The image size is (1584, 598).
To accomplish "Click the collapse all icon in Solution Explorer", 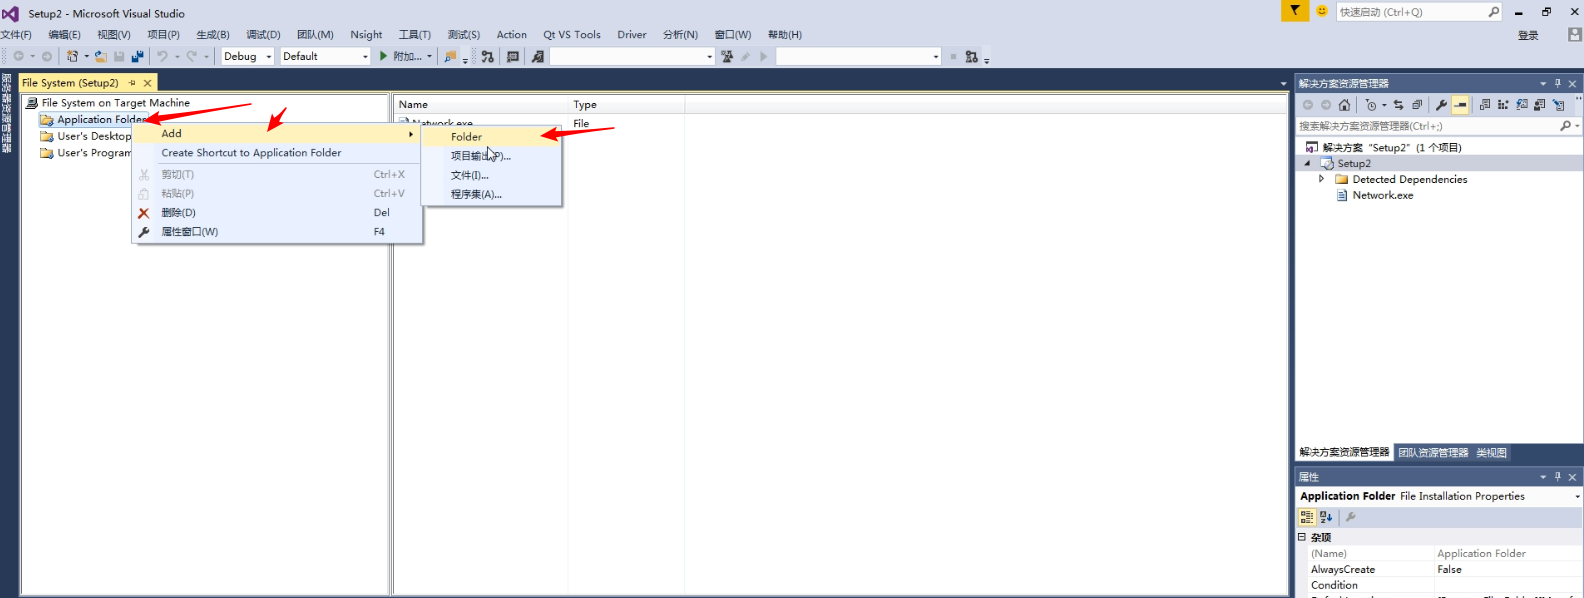I will [x=1417, y=105].
